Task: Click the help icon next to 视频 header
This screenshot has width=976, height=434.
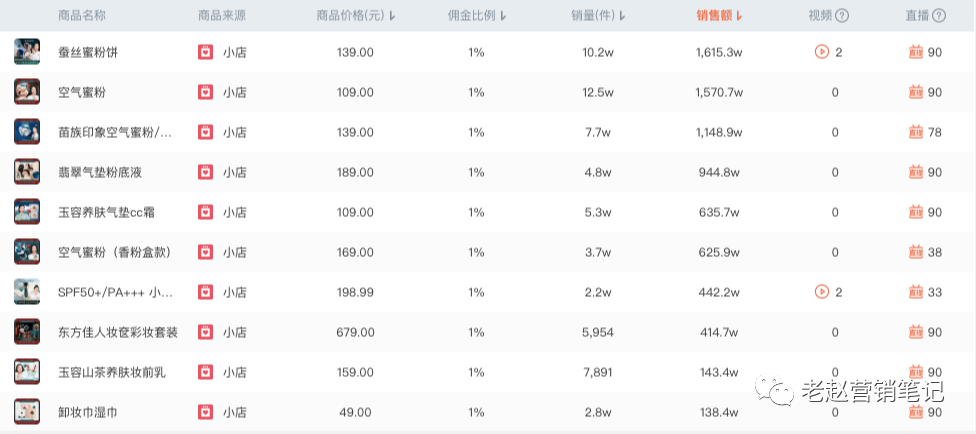Action: pyautogui.click(x=842, y=15)
